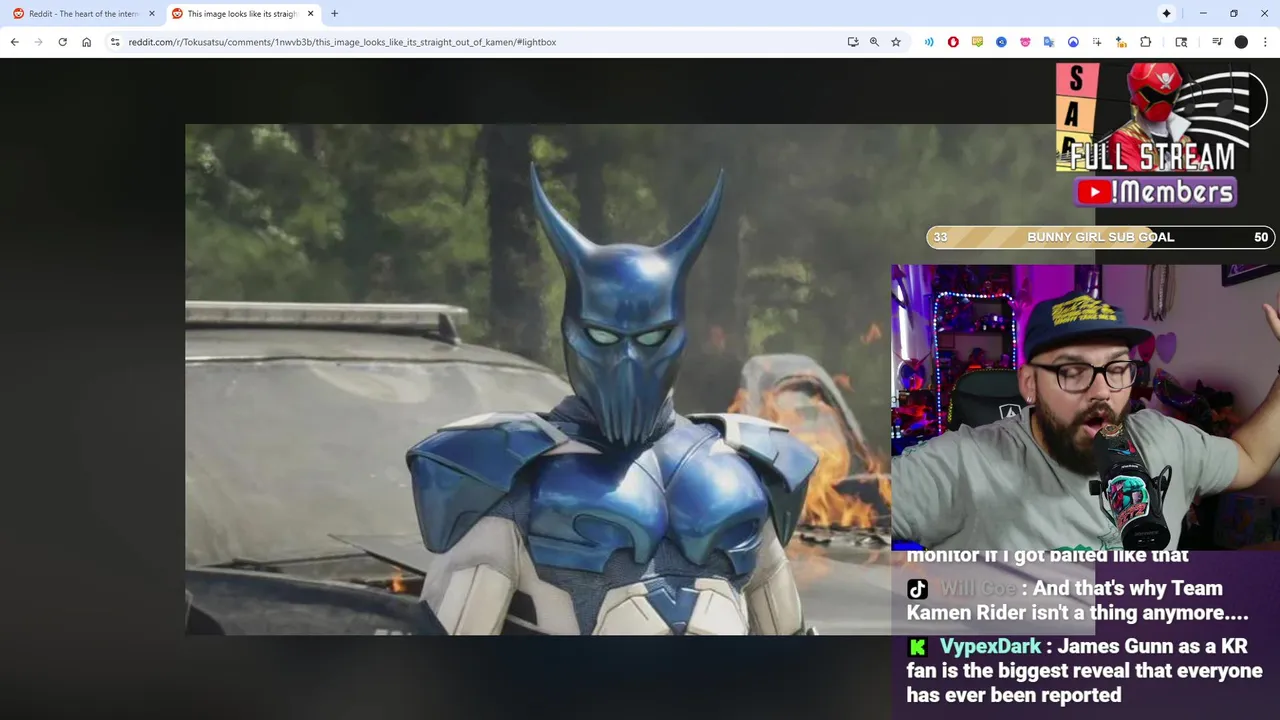Open the Extensions puzzle piece menu

point(1146,42)
